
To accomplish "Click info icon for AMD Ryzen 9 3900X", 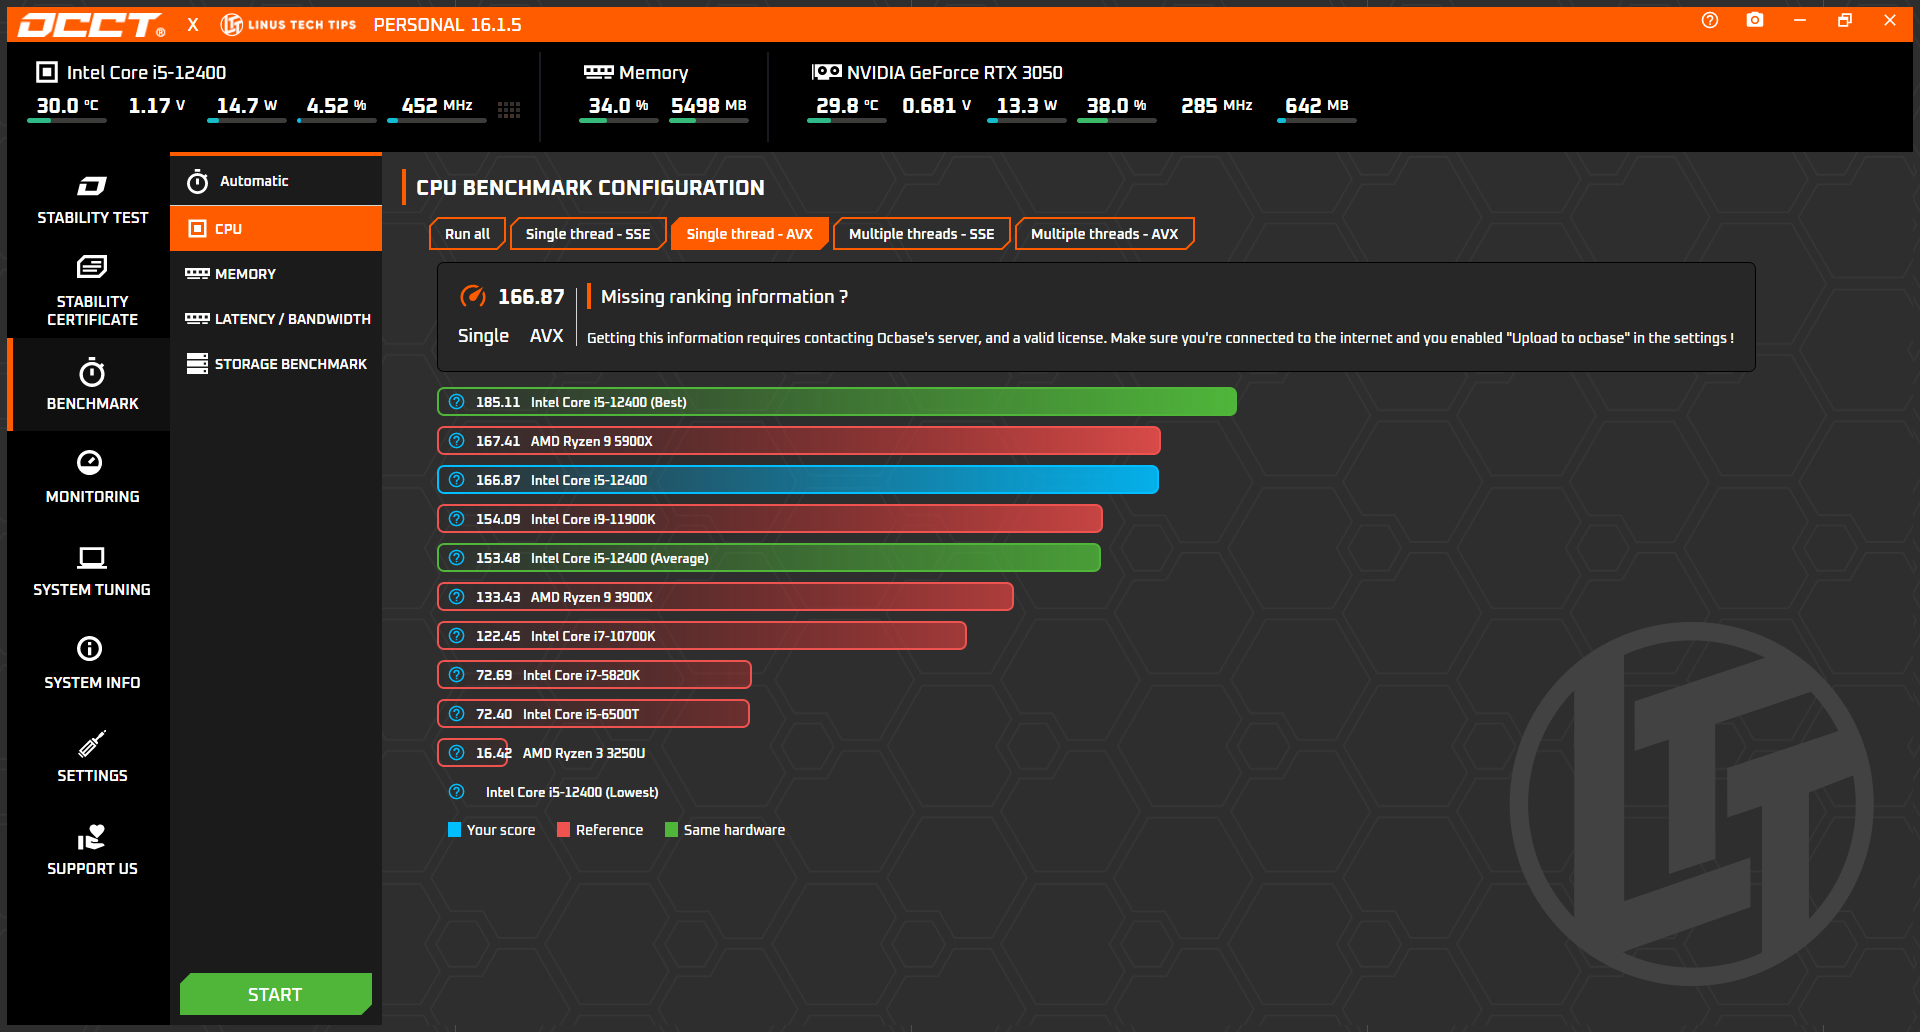I will [457, 597].
